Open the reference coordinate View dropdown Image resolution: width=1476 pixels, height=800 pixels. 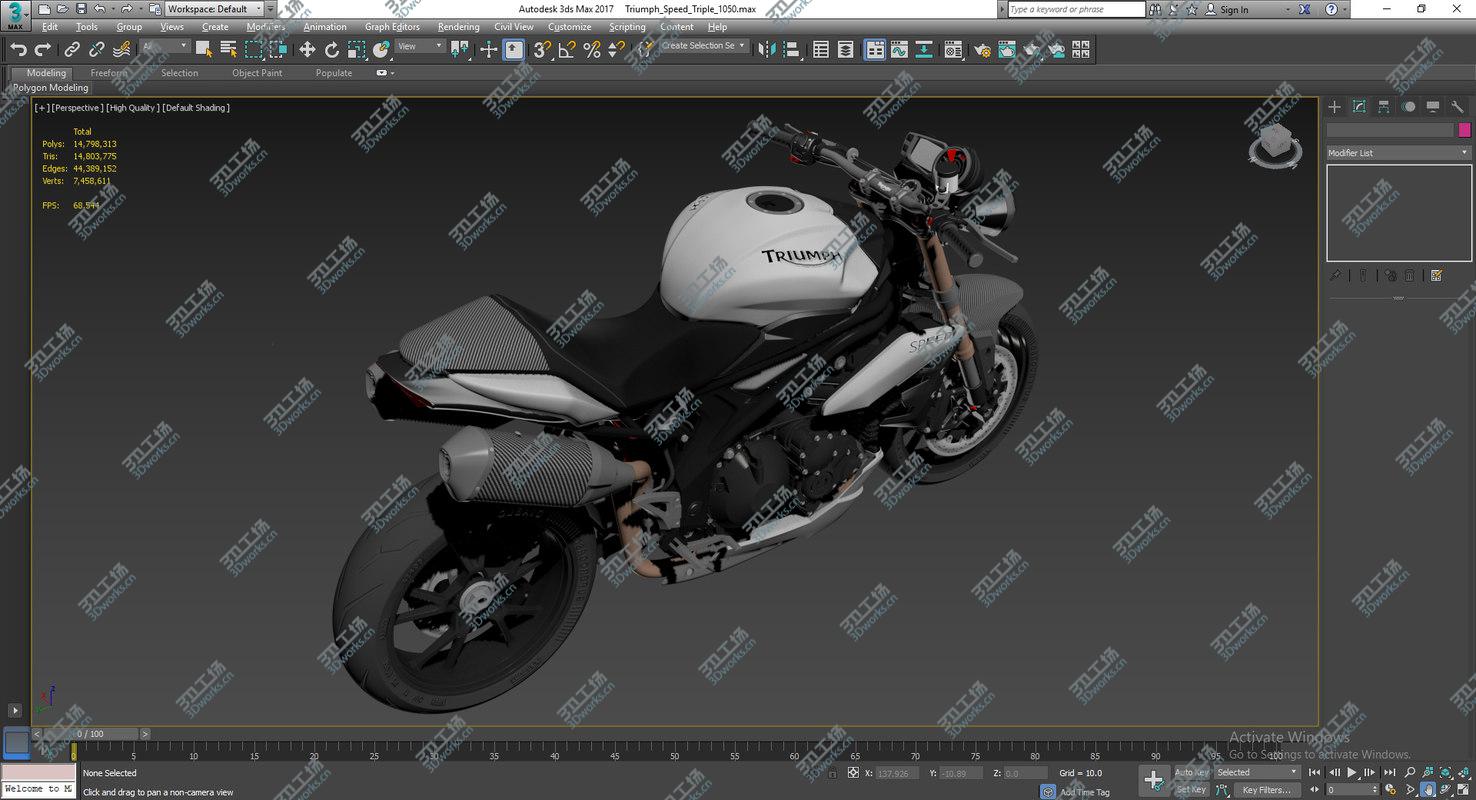[420, 46]
